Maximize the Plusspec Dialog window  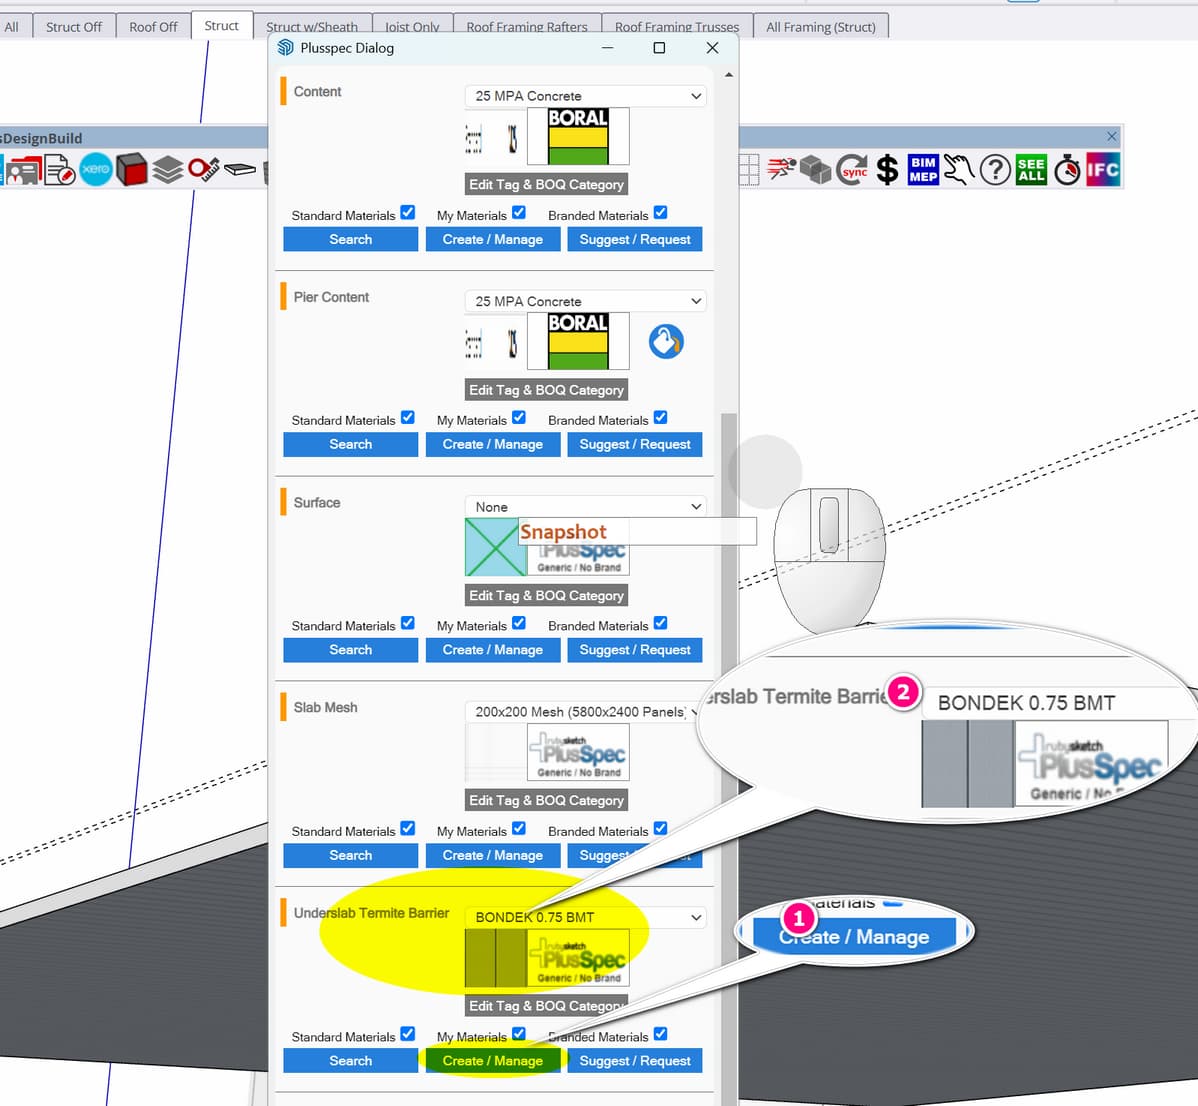(659, 48)
